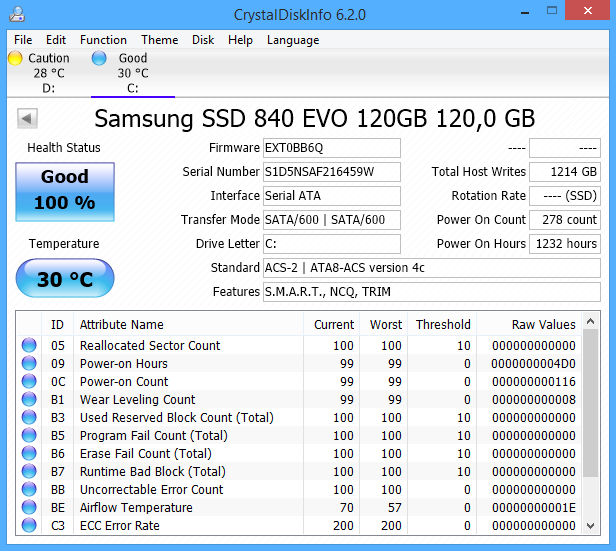Click raw value 0000000004D0 of Power-on Hours

coord(533,363)
